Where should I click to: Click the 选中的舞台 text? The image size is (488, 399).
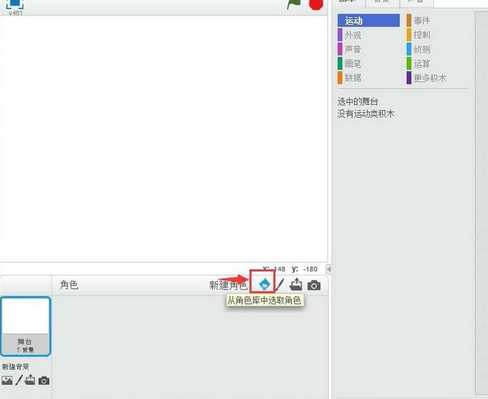[x=357, y=101]
